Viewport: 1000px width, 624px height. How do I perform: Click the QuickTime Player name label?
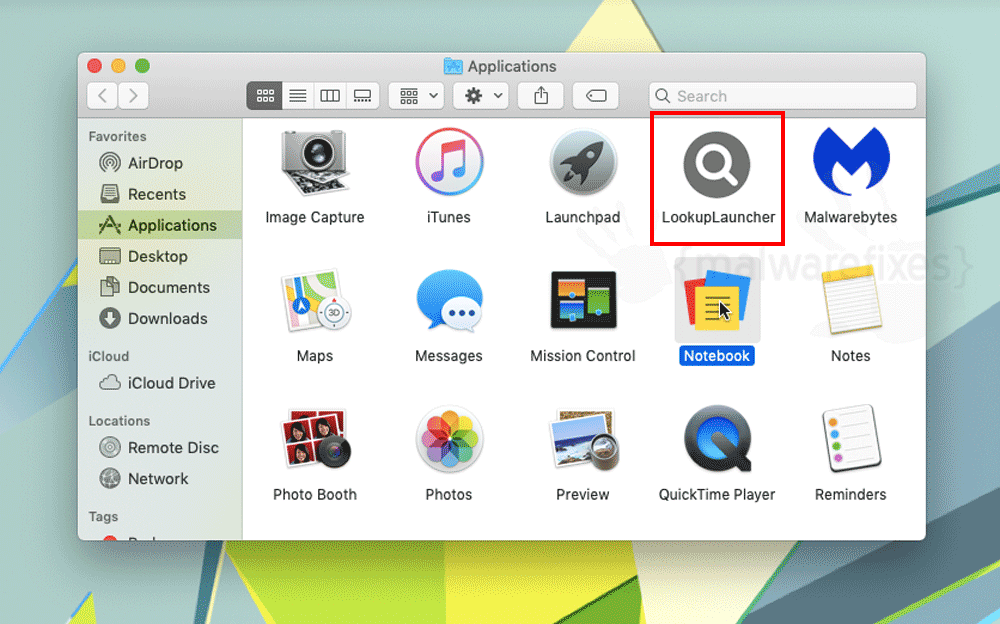[717, 494]
